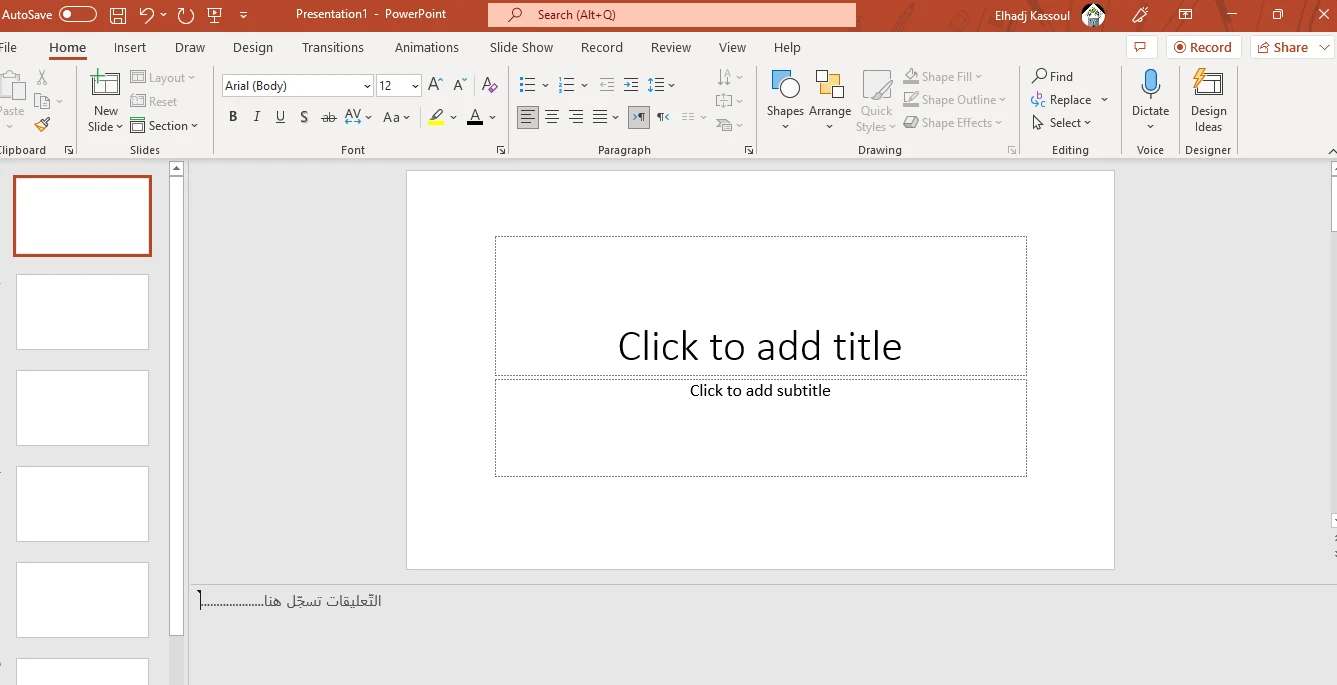This screenshot has width=1337, height=685.
Task: Click the Replace button
Action: (1061, 100)
